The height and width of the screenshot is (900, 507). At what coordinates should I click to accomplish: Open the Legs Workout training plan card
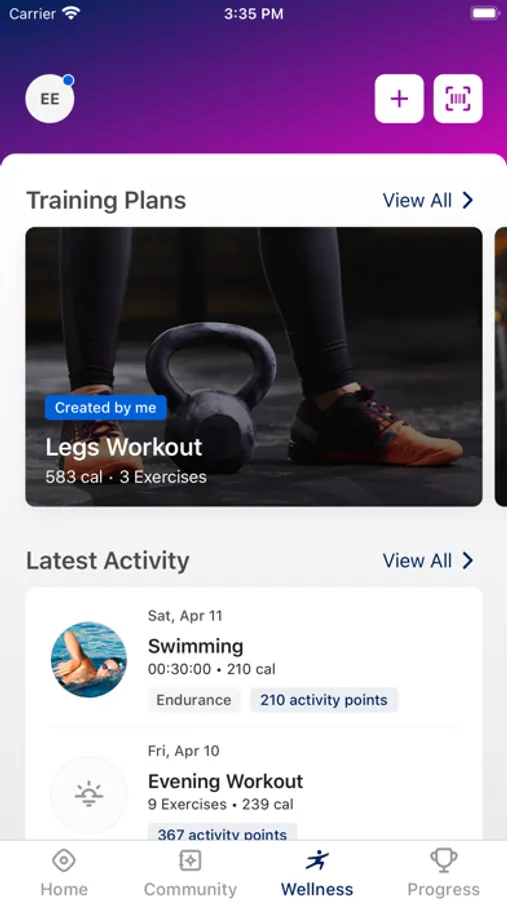[254, 367]
